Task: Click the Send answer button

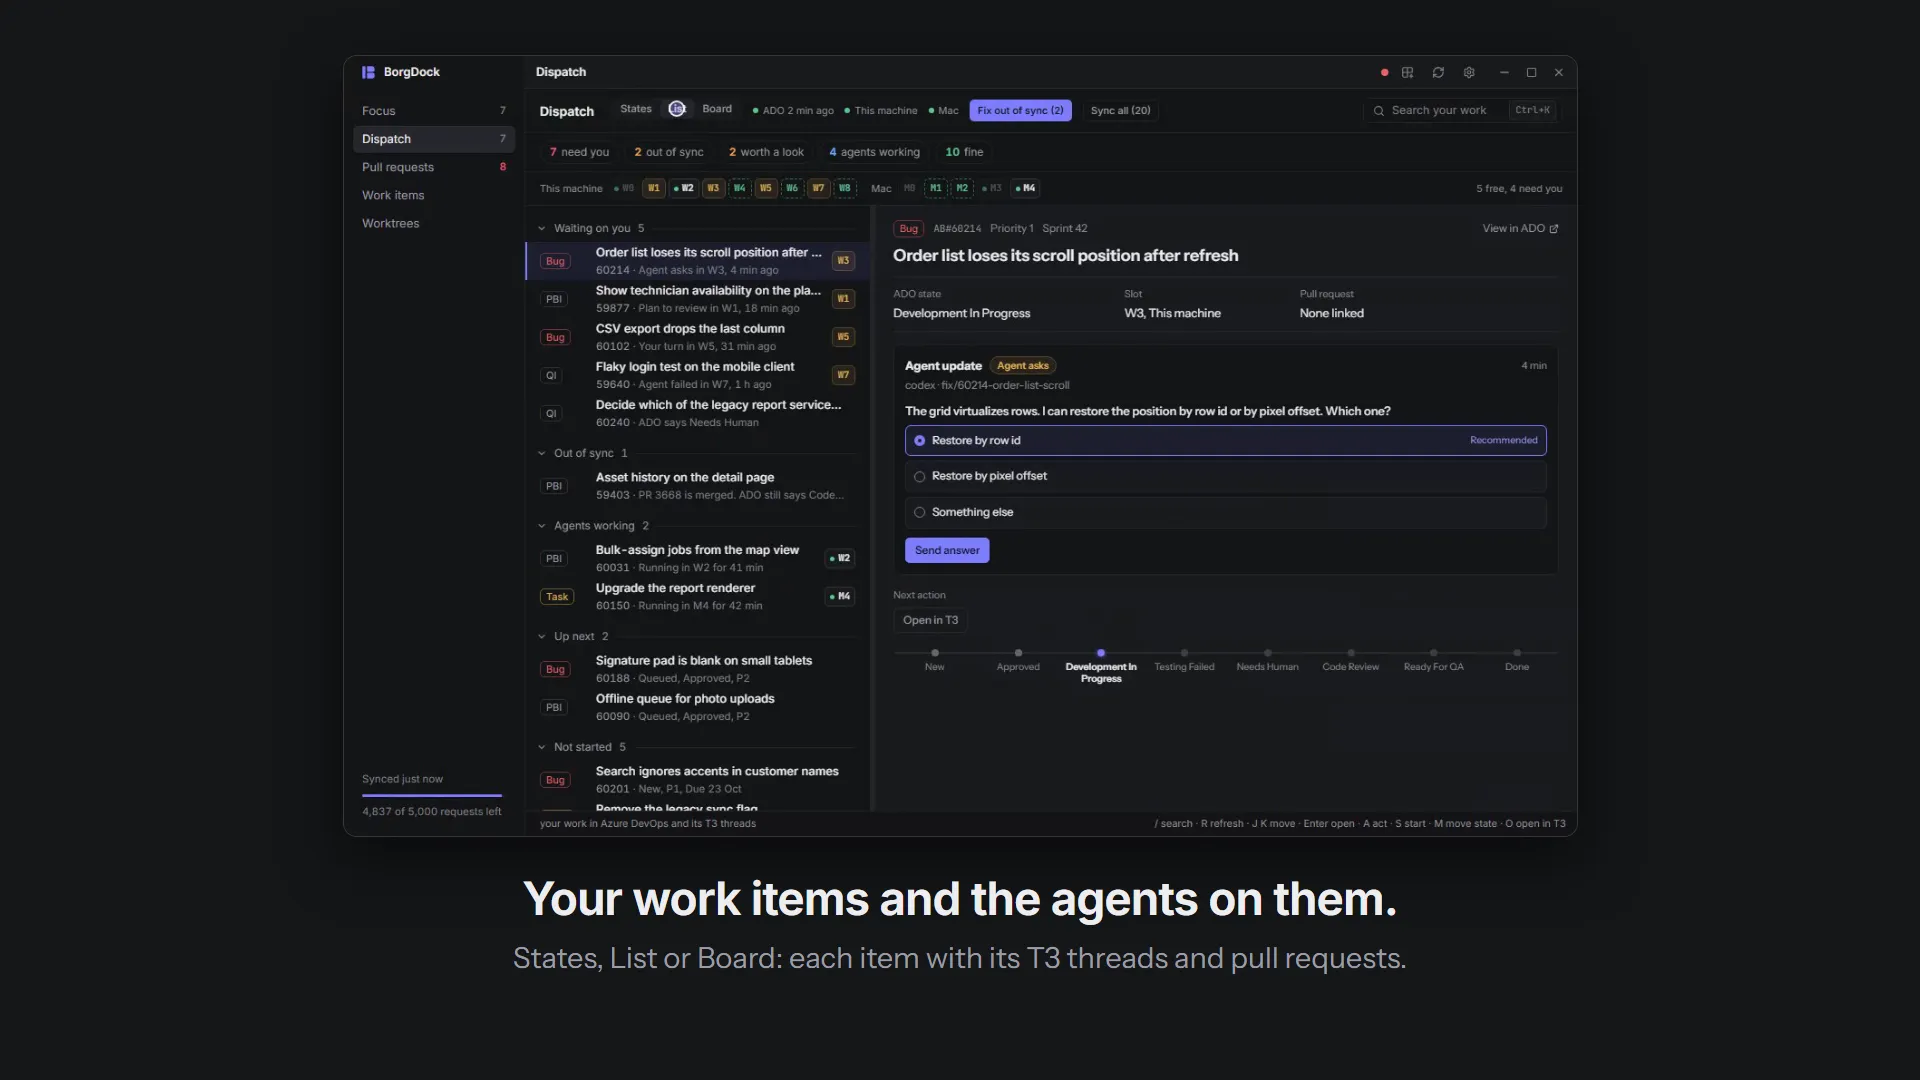Action: (947, 551)
